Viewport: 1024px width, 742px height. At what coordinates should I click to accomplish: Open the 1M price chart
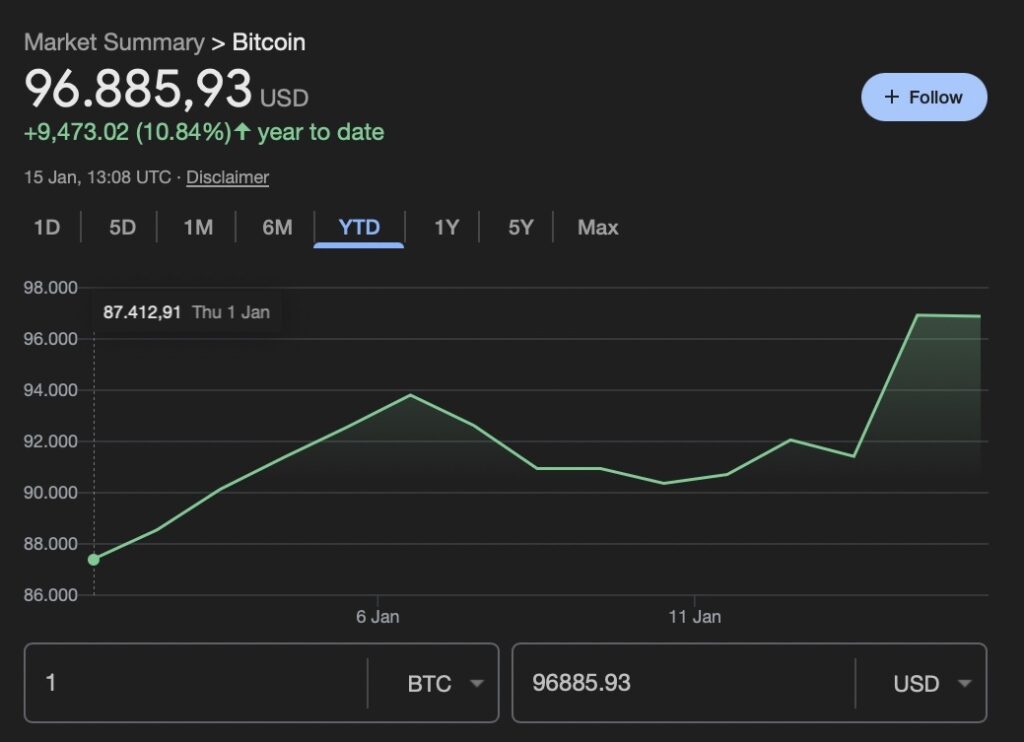[197, 227]
